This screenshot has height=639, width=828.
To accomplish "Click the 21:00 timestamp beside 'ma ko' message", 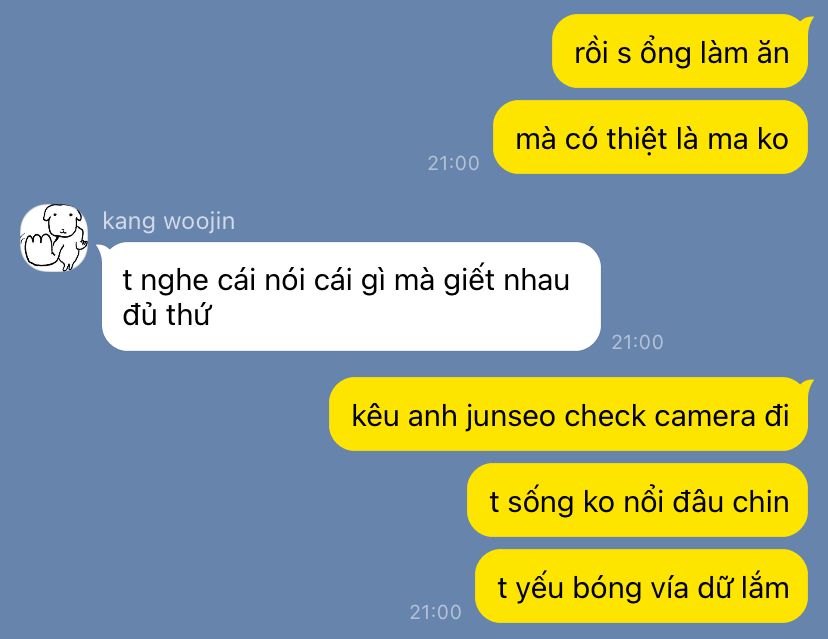I will click(453, 163).
